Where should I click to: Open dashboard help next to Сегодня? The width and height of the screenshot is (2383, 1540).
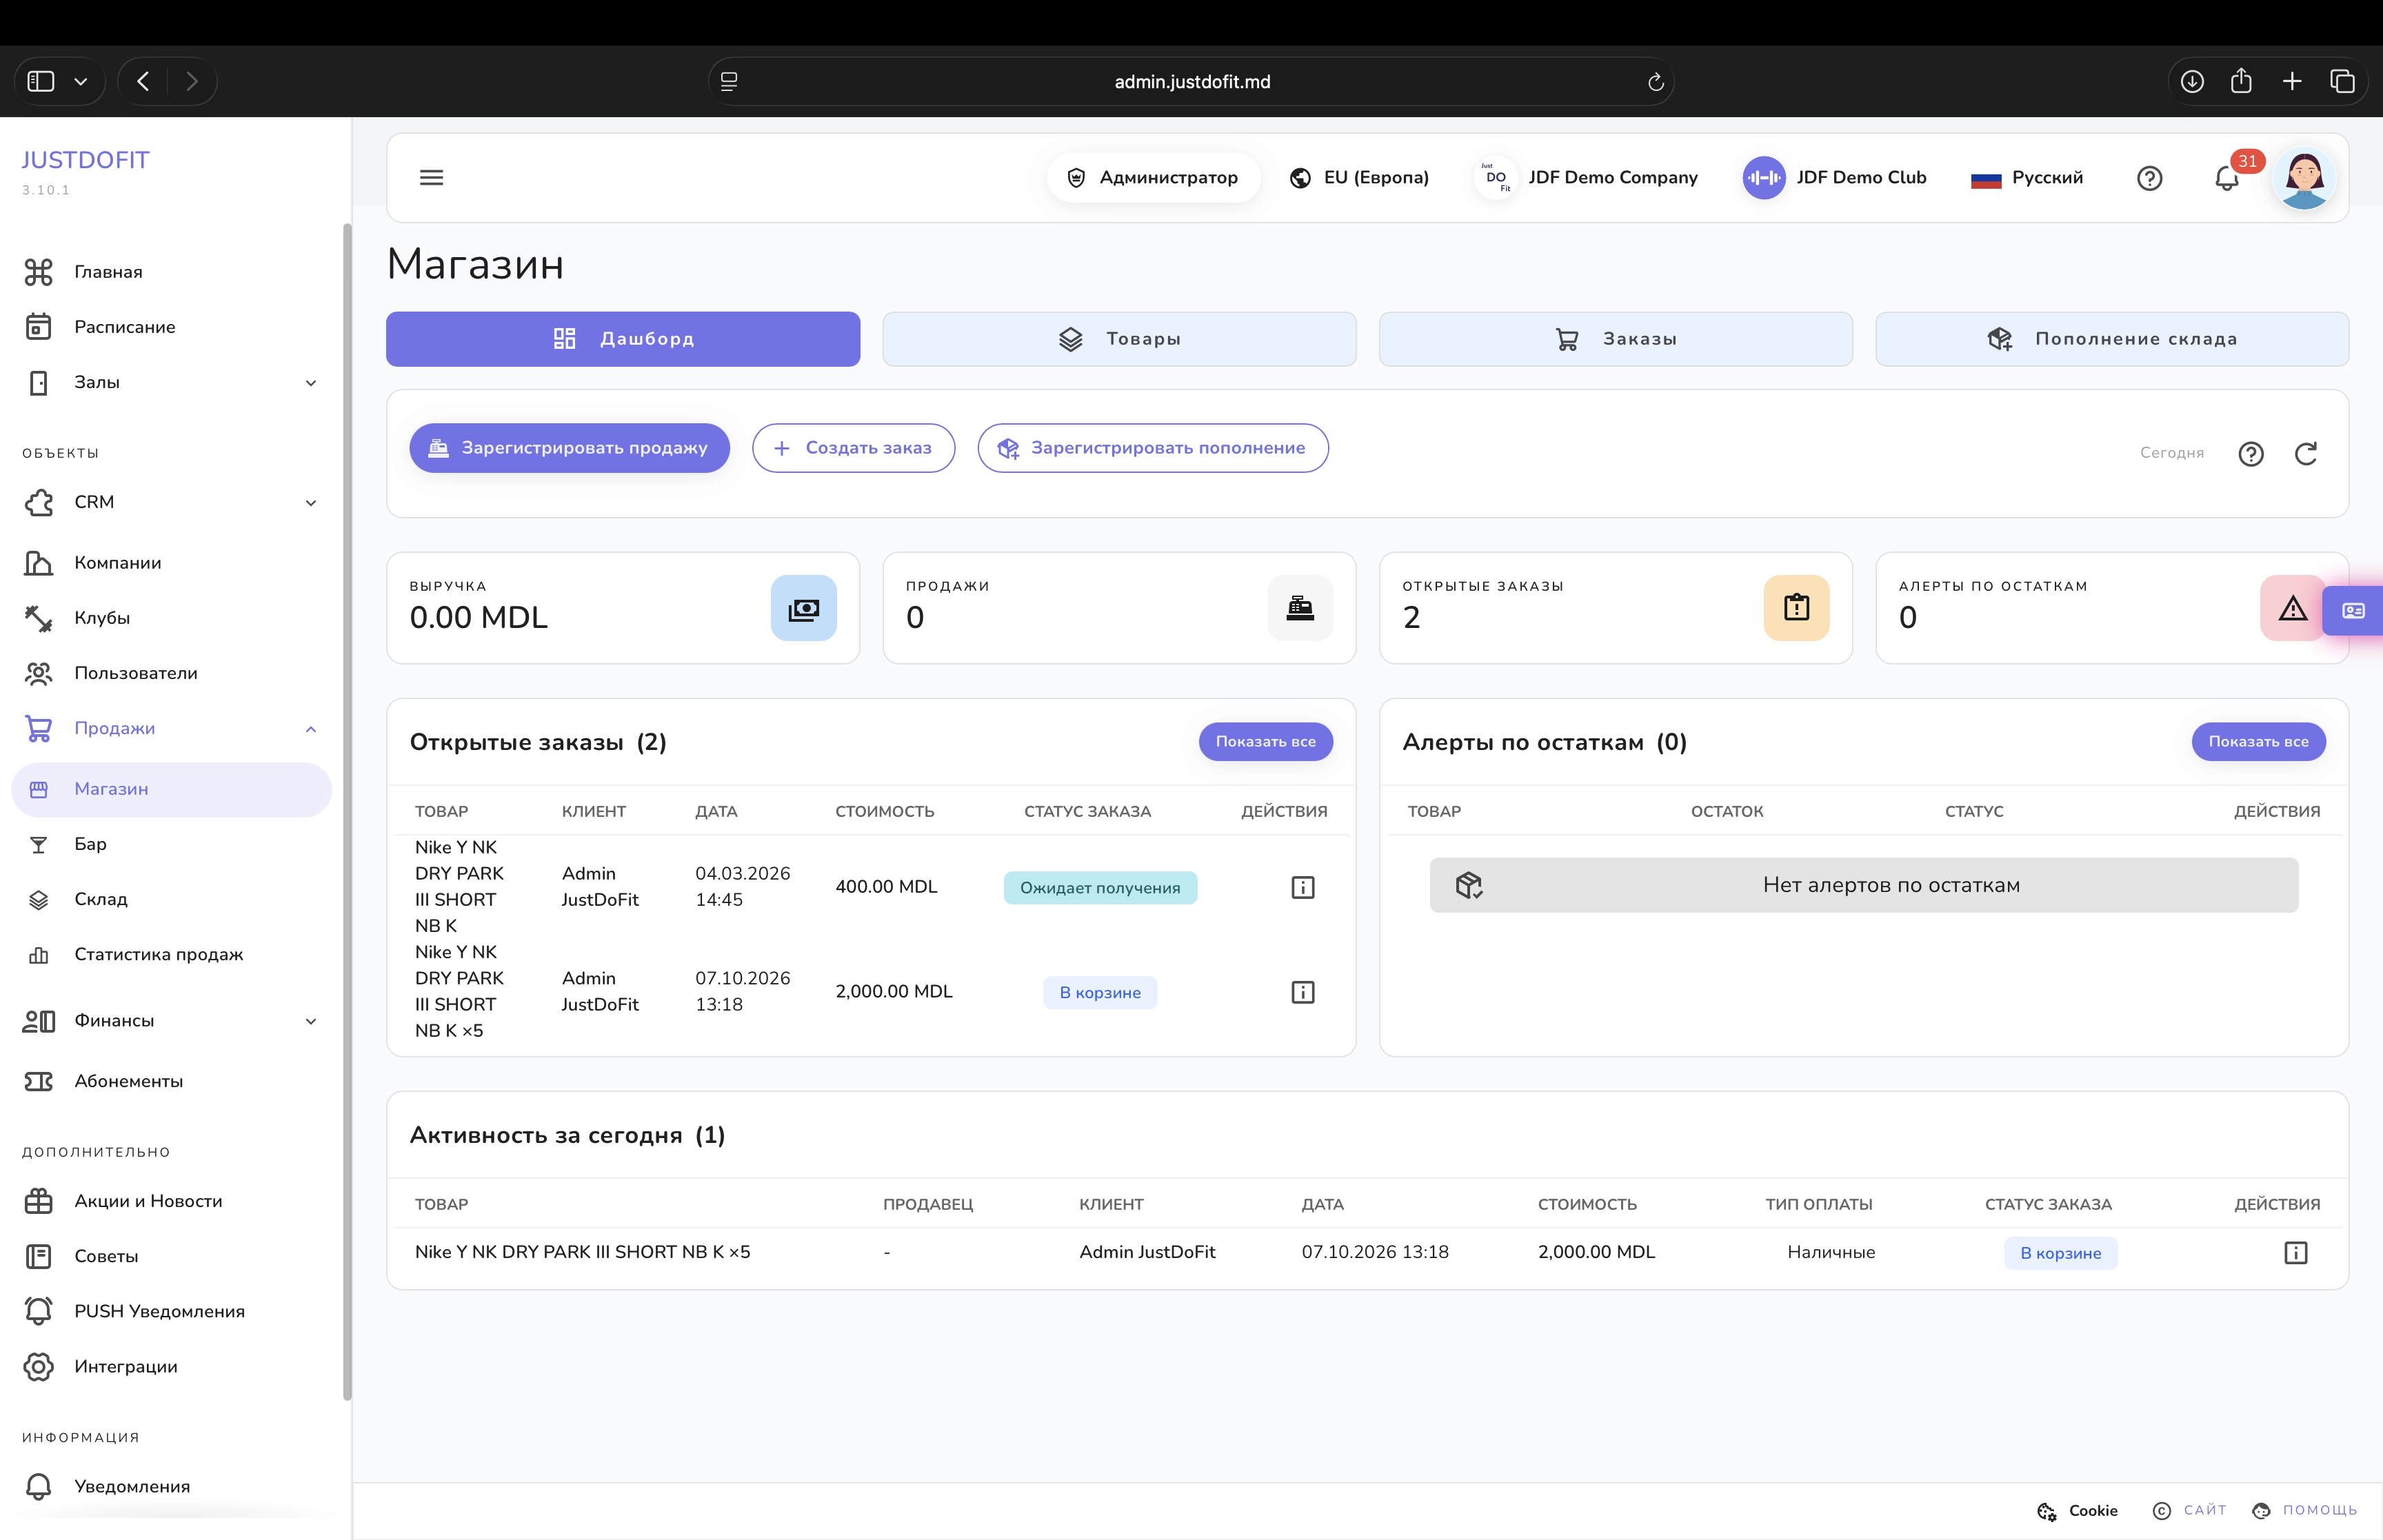pyautogui.click(x=2250, y=453)
